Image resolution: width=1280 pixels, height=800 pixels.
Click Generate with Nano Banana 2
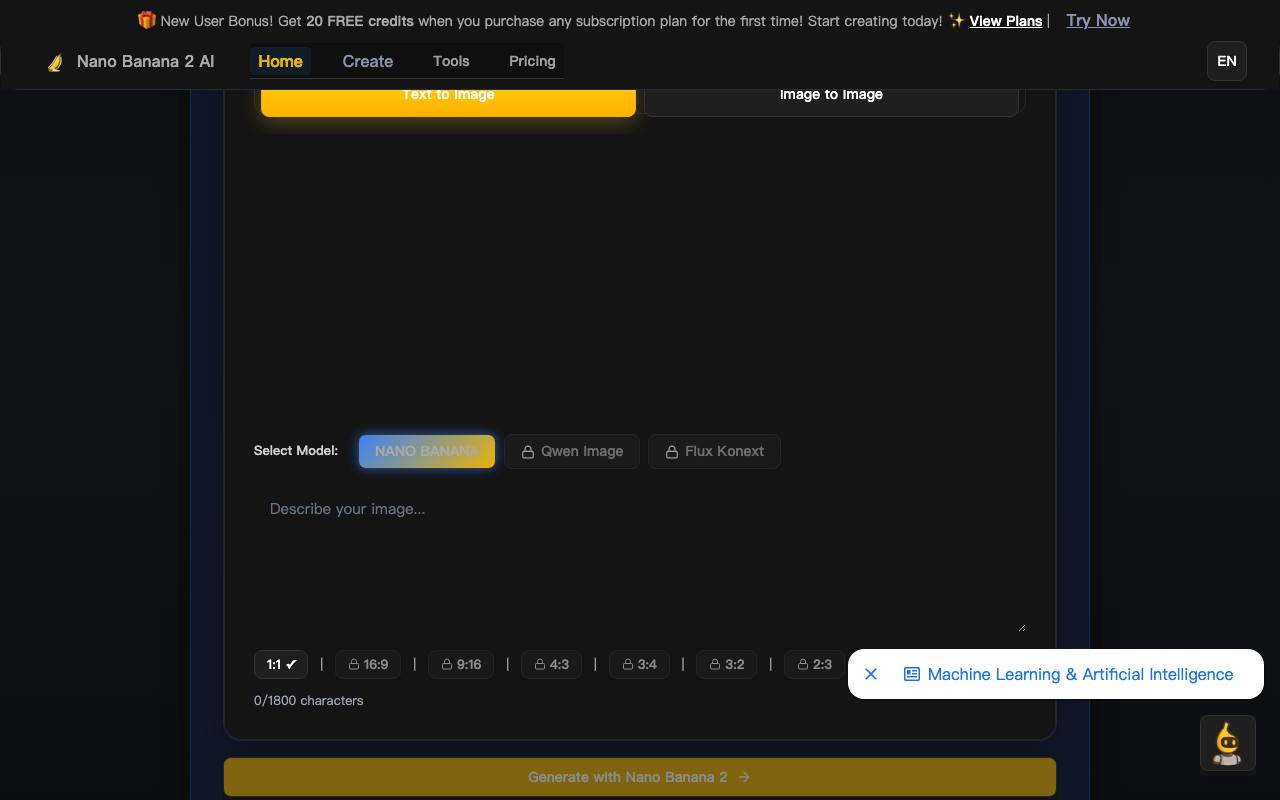[640, 777]
